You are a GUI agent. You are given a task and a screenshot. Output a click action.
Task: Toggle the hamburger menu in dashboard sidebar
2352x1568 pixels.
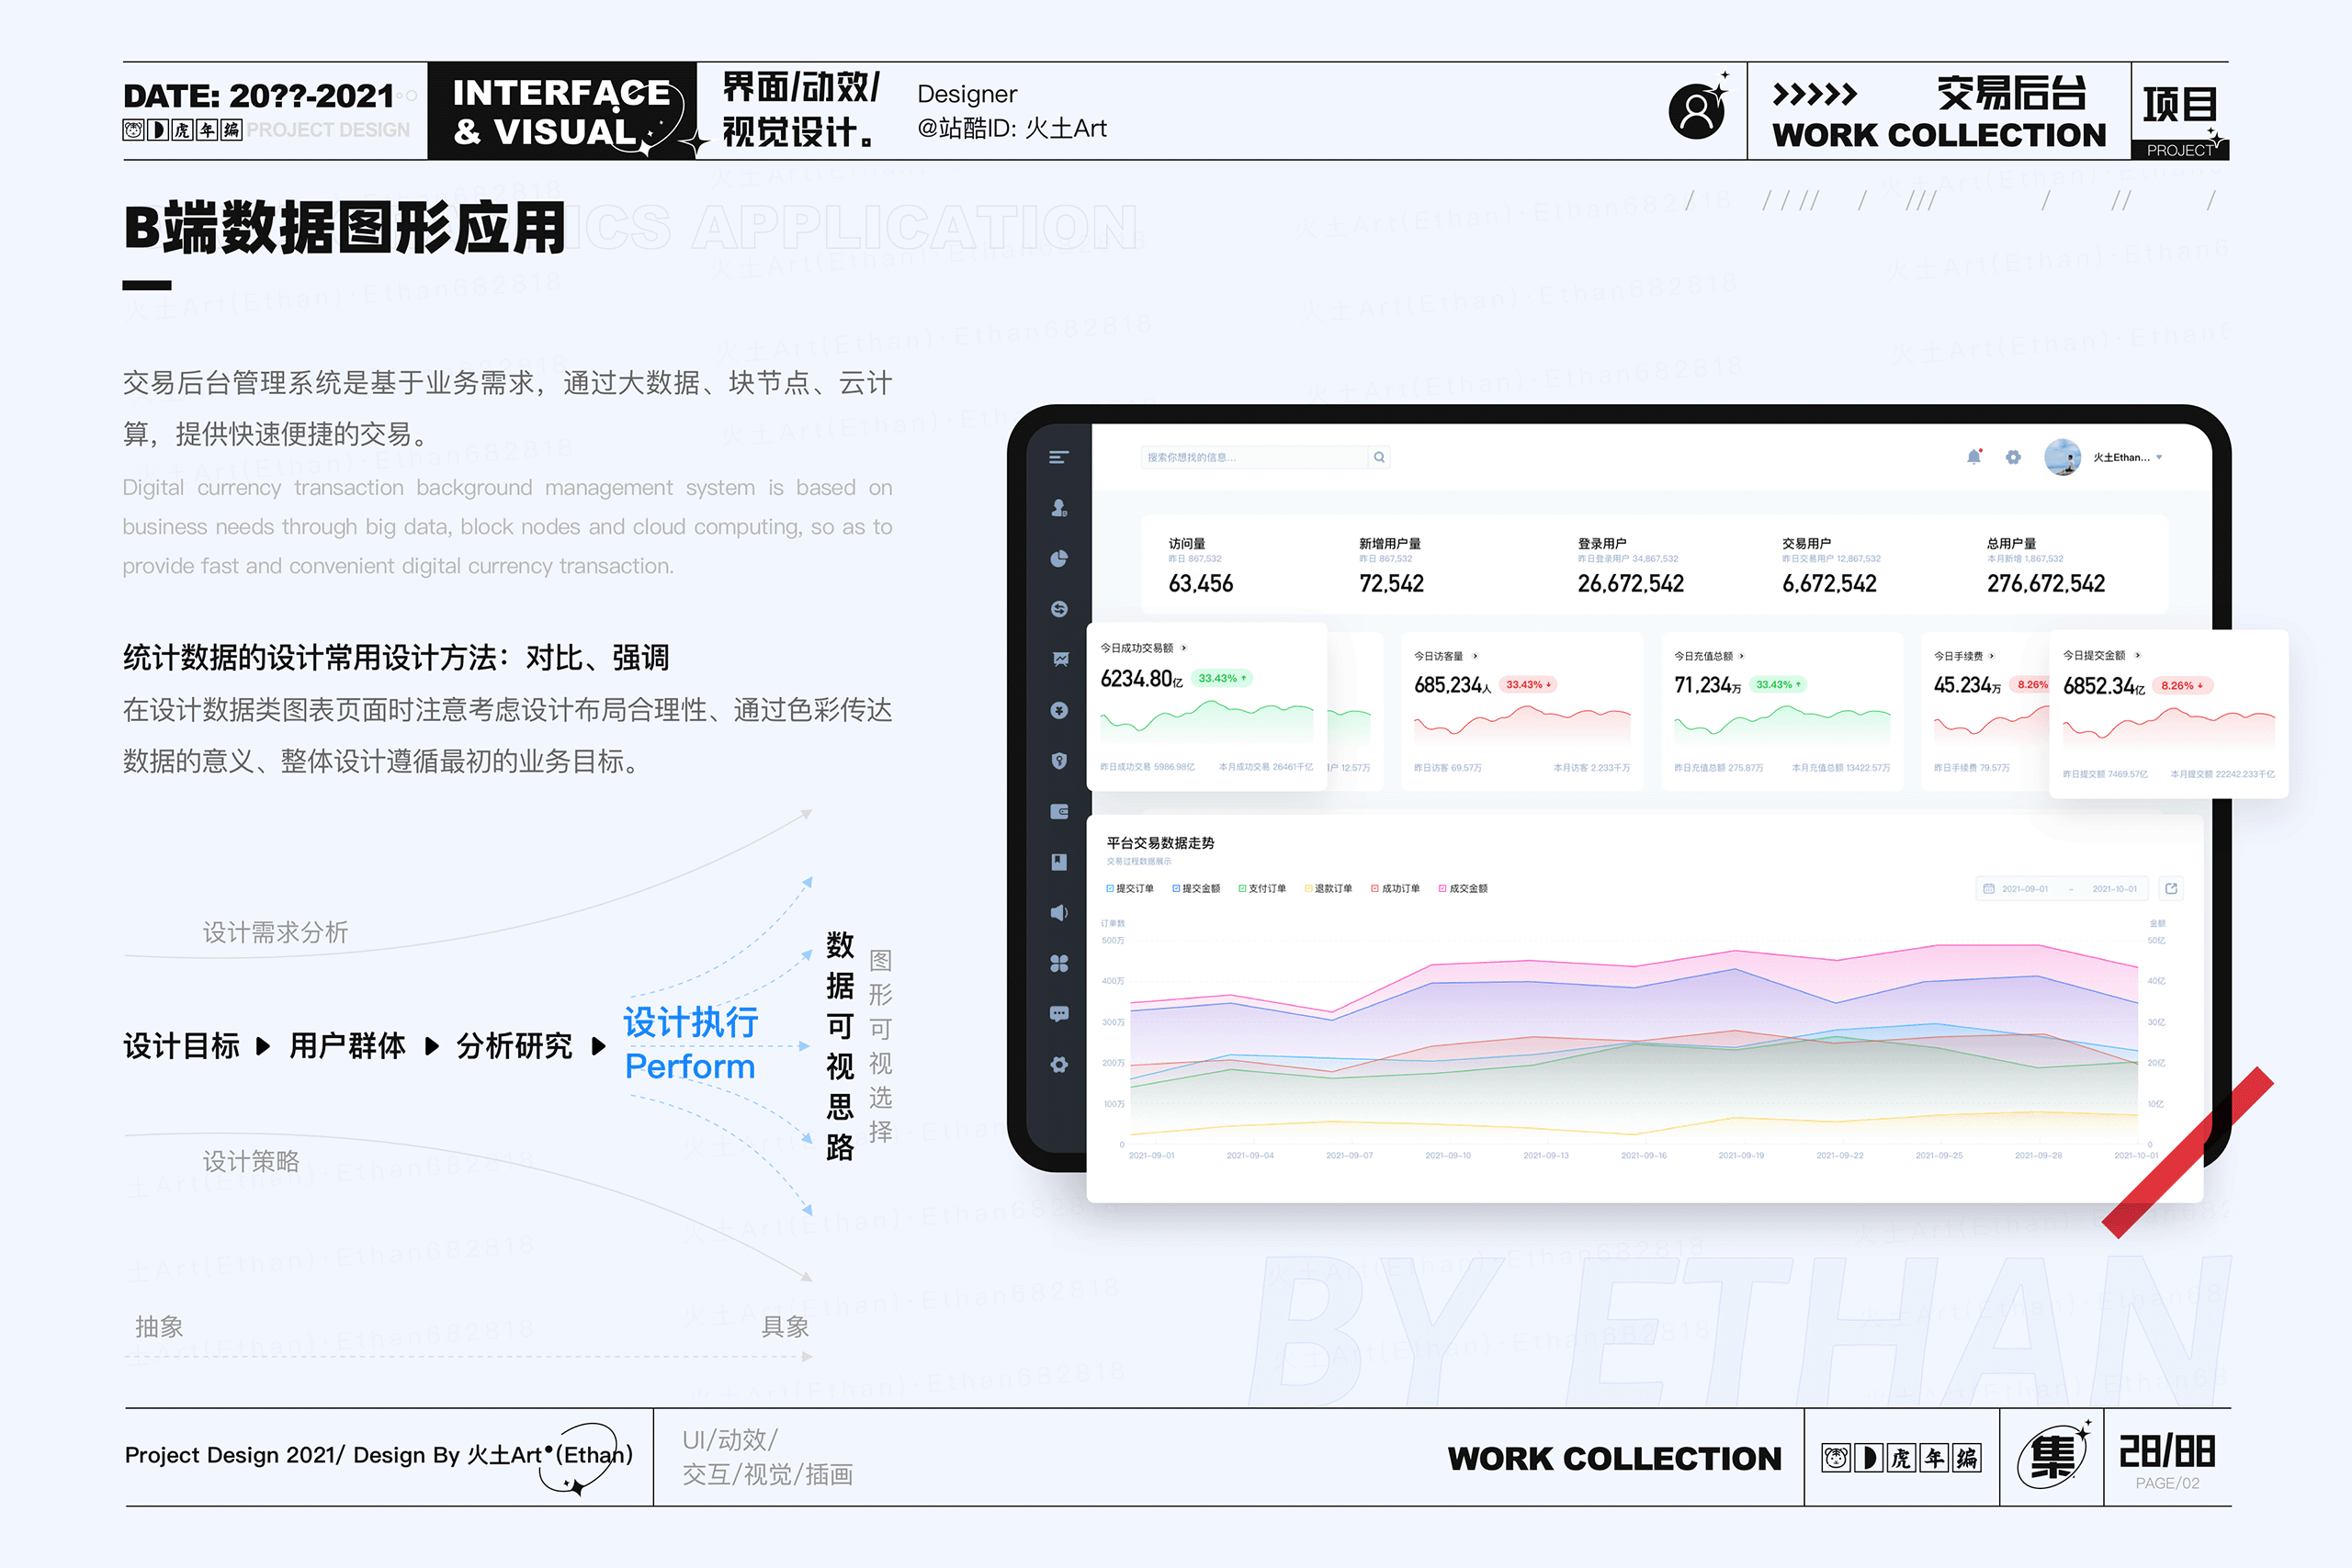click(1059, 457)
